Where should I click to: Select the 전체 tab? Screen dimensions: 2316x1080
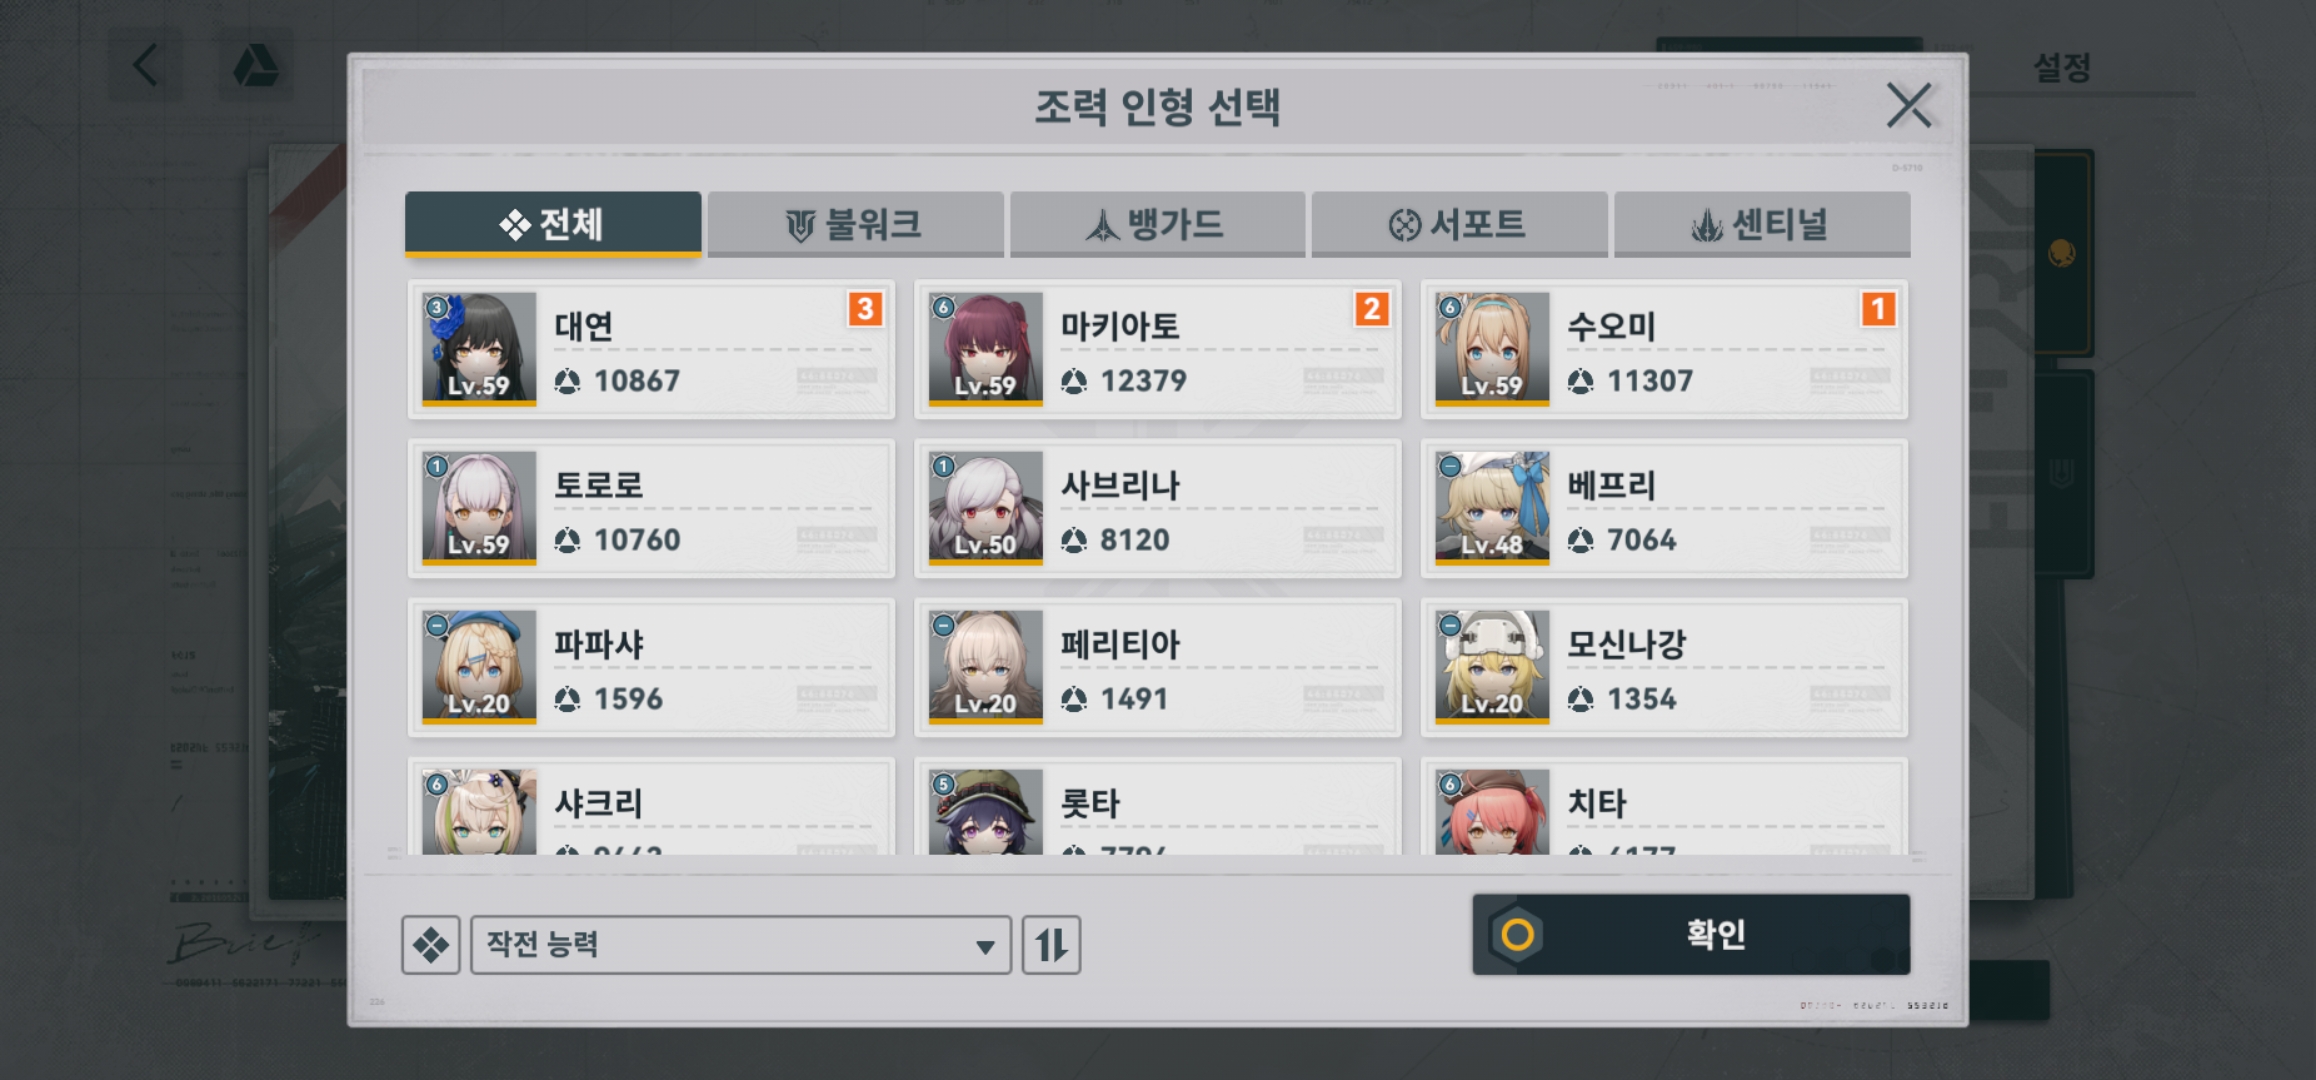click(x=553, y=224)
